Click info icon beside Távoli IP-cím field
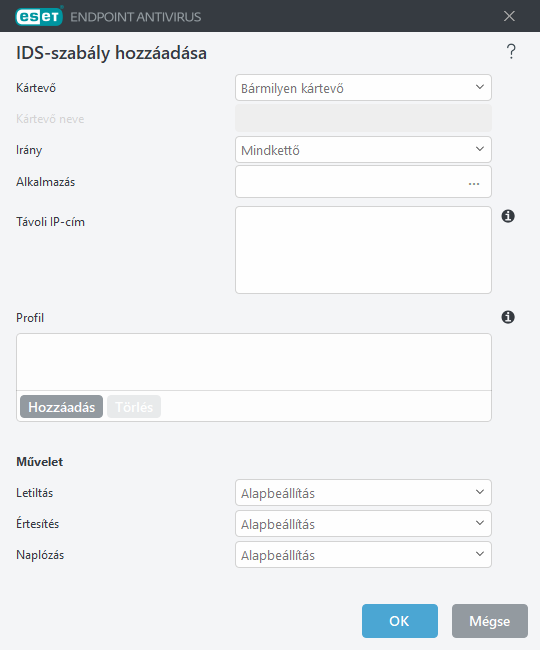The image size is (540, 650). point(508,216)
